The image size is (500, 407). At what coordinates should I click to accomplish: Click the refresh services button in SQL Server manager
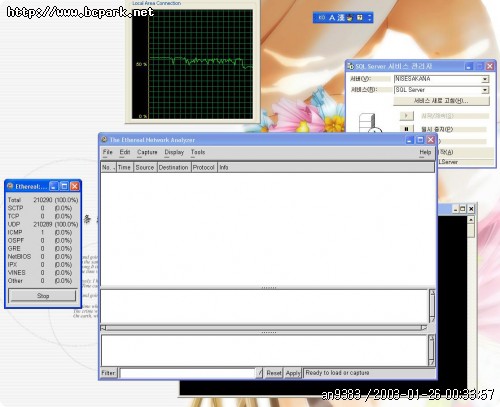pos(441,101)
